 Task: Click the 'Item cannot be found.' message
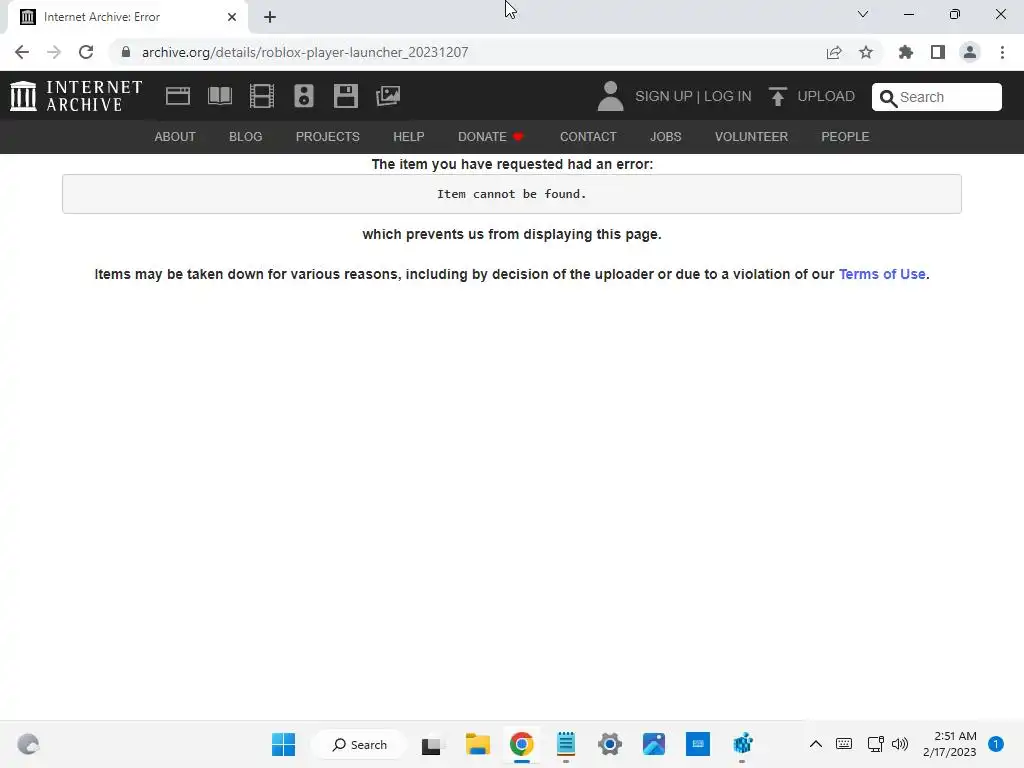[x=511, y=194]
